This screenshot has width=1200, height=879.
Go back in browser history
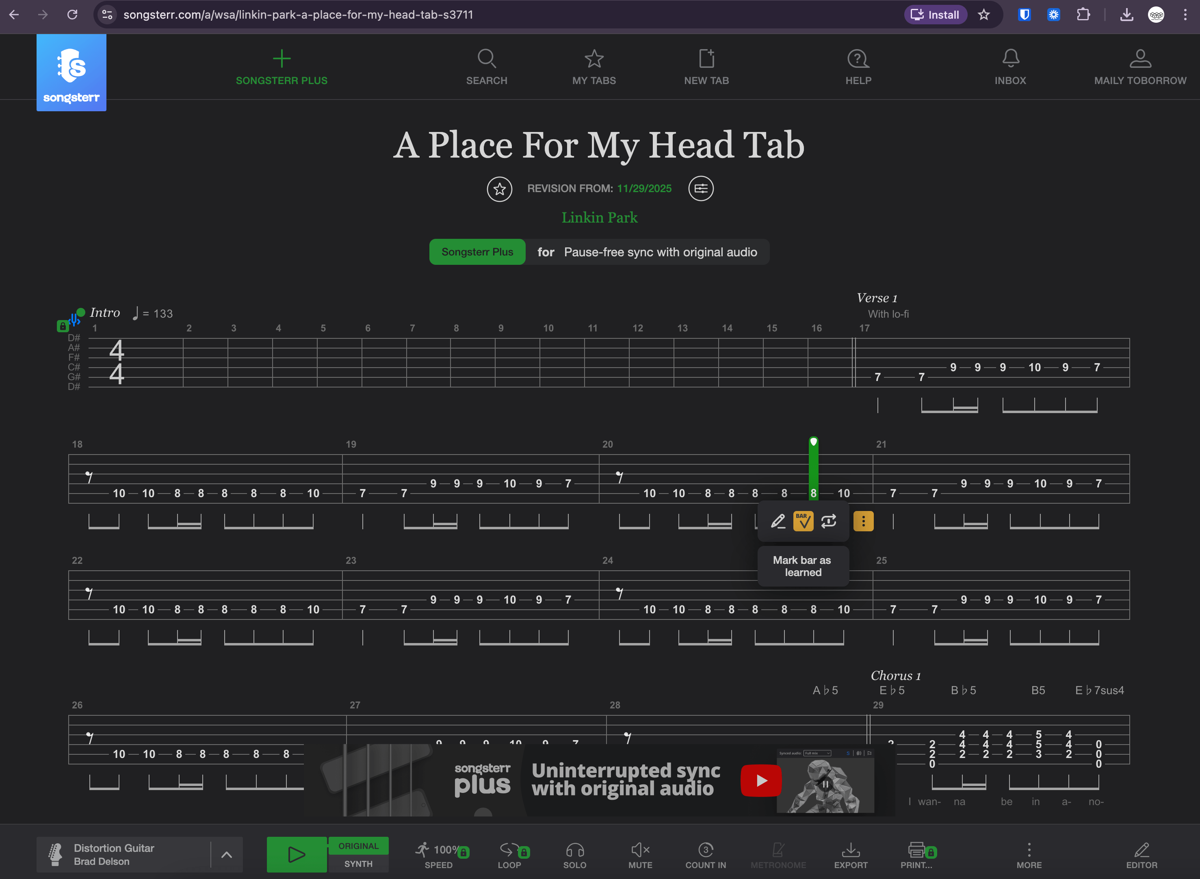pyautogui.click(x=14, y=15)
